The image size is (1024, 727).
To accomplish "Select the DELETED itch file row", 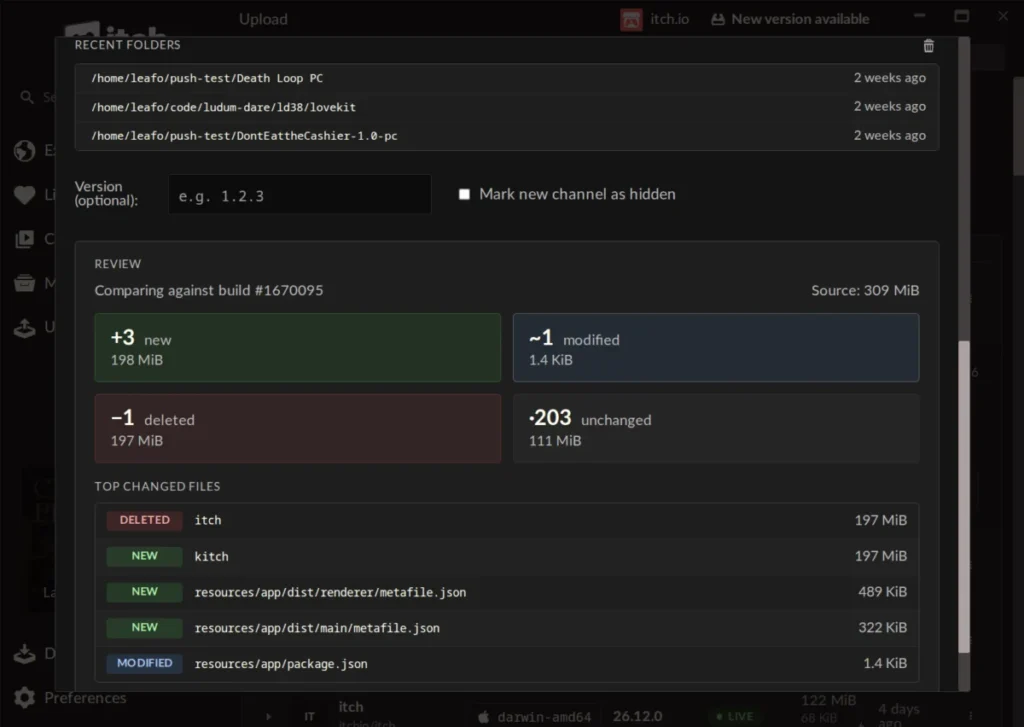I will point(507,521).
